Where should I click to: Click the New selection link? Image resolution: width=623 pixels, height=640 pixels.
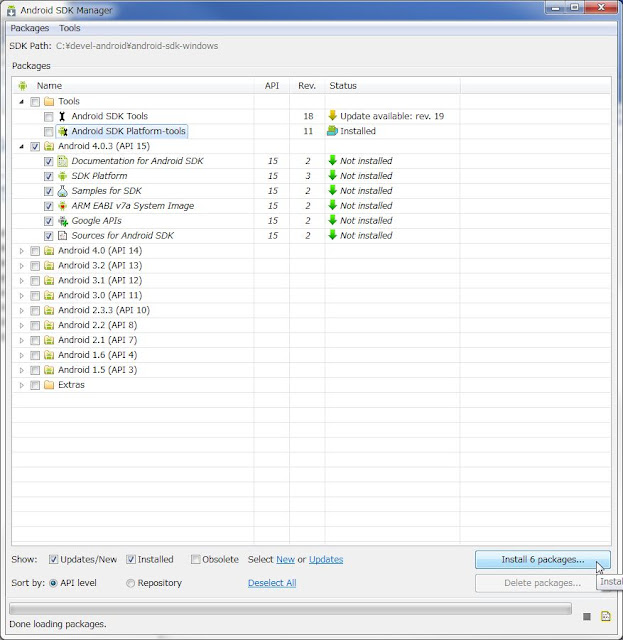point(285,560)
